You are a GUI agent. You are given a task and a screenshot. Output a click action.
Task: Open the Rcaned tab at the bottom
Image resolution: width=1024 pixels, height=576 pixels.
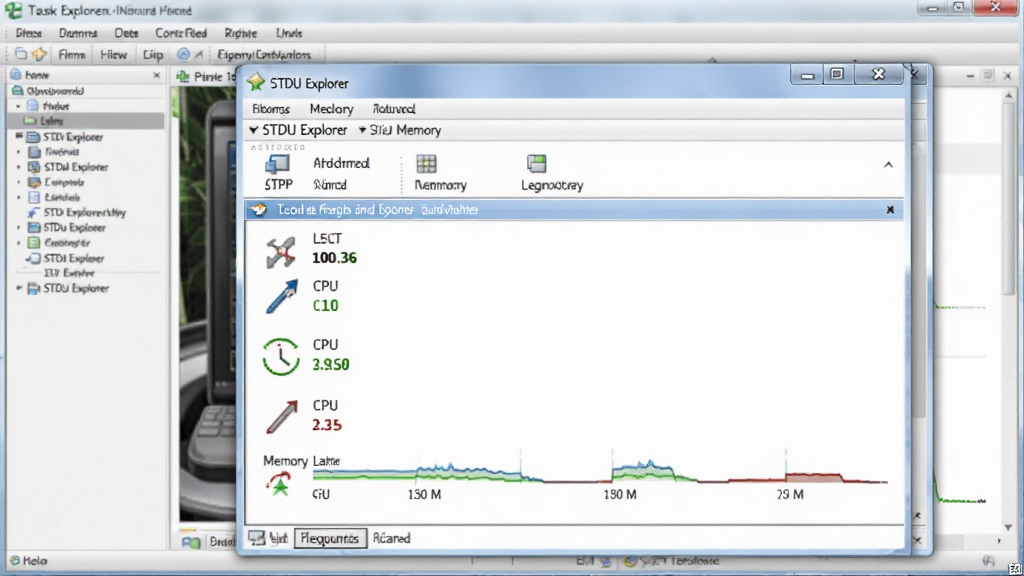pos(391,538)
